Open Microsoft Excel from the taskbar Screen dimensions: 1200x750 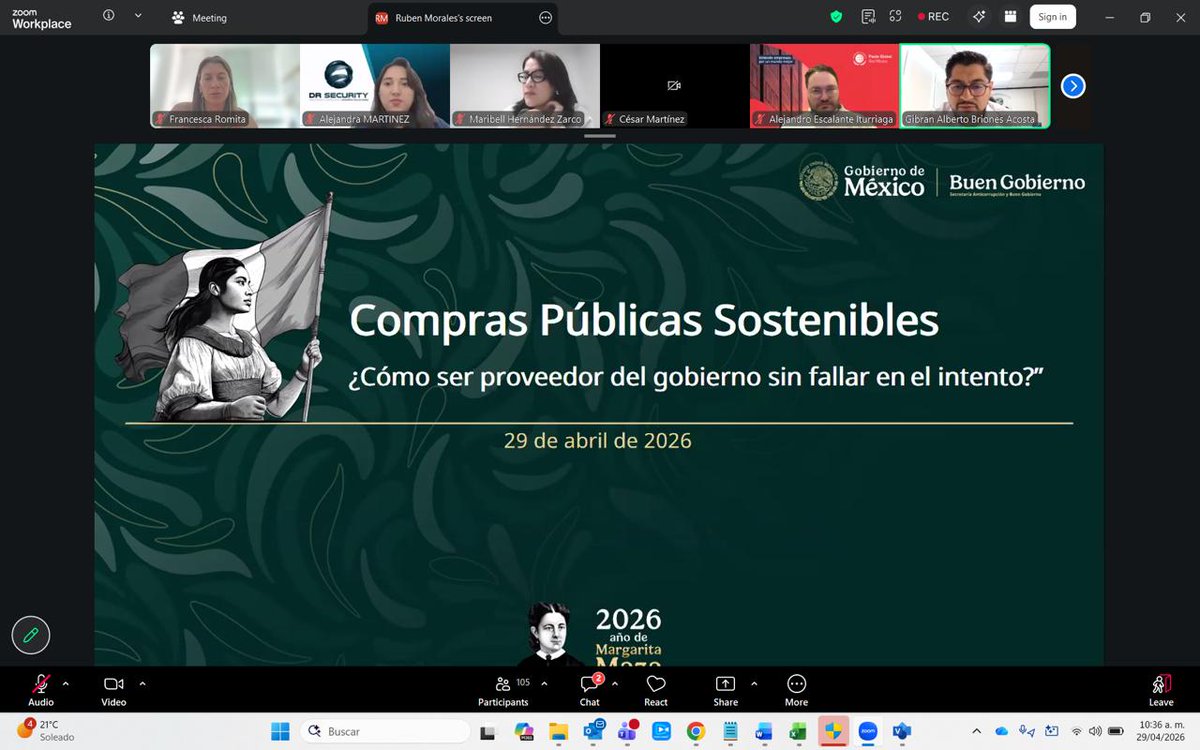(798, 731)
